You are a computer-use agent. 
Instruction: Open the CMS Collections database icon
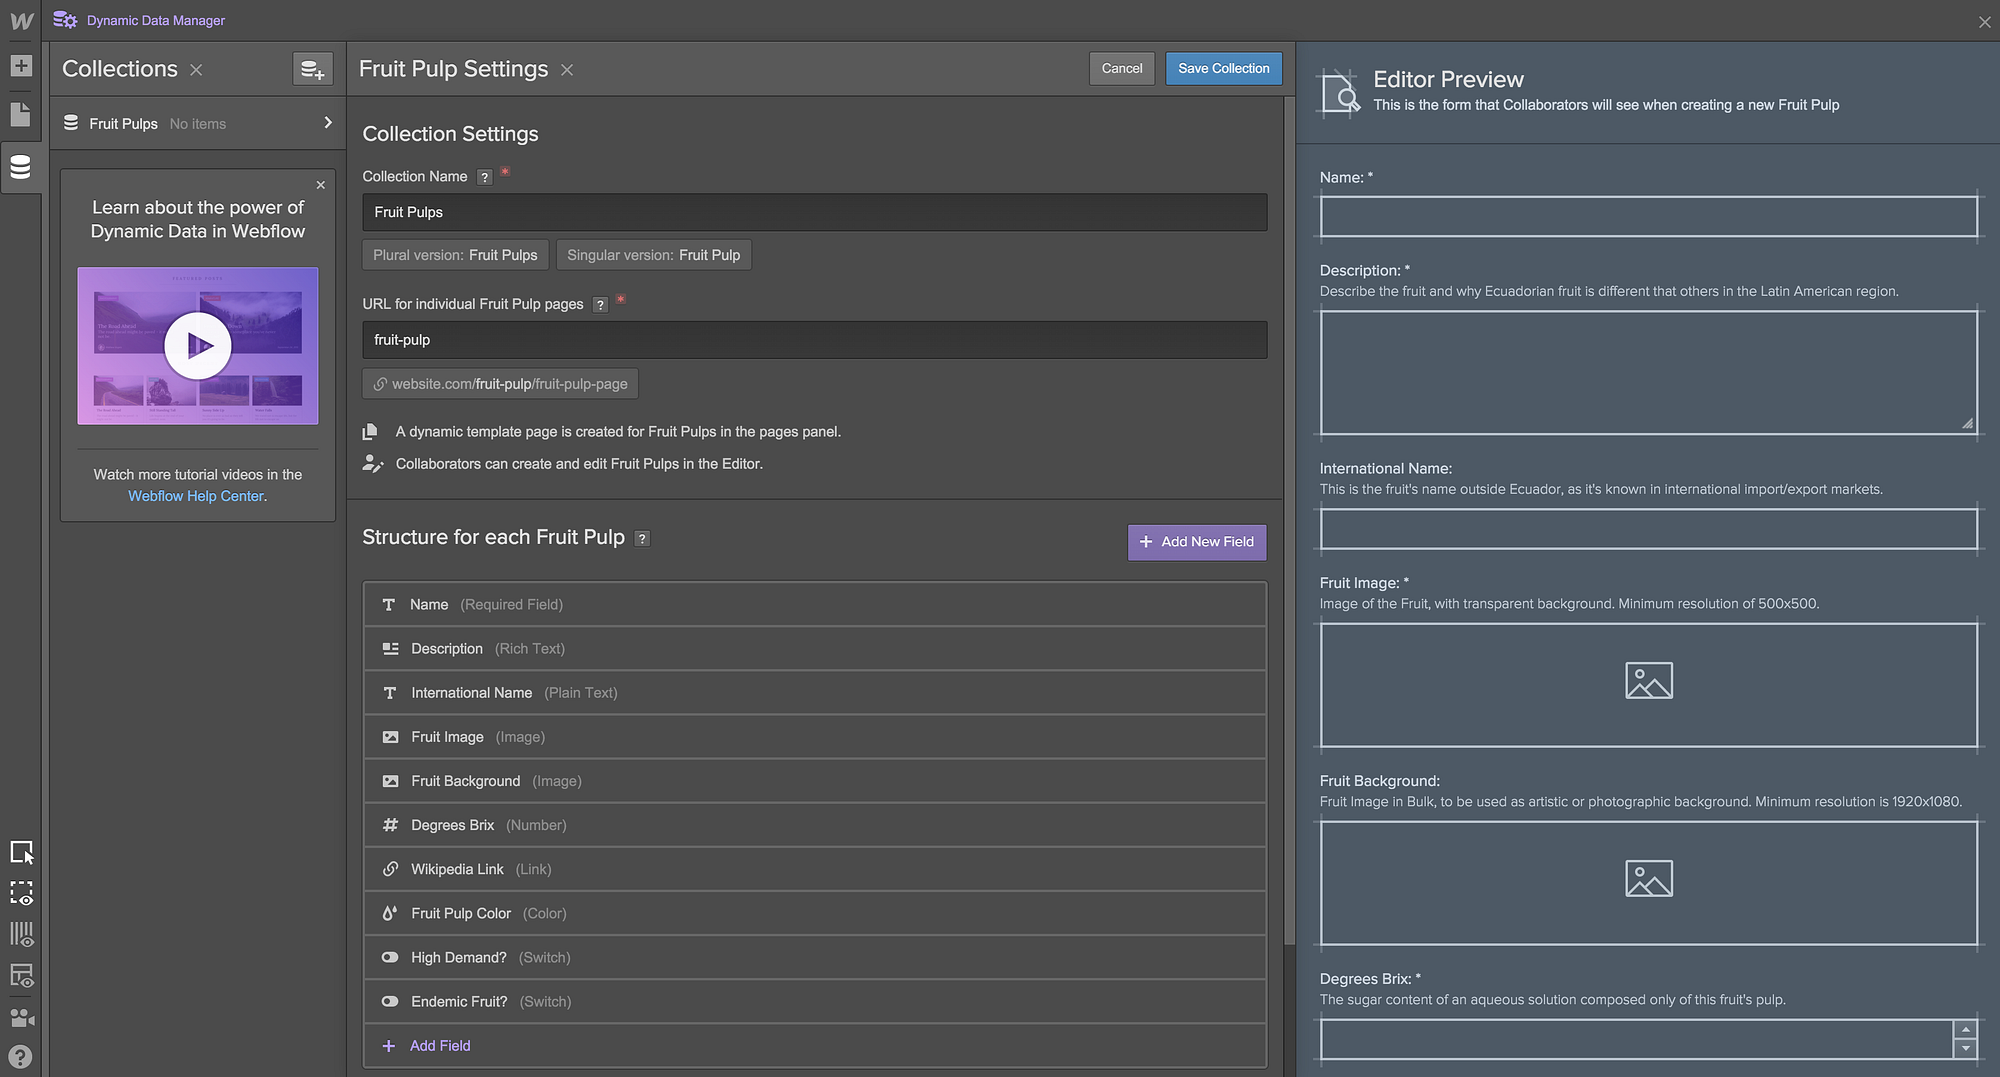tap(21, 167)
